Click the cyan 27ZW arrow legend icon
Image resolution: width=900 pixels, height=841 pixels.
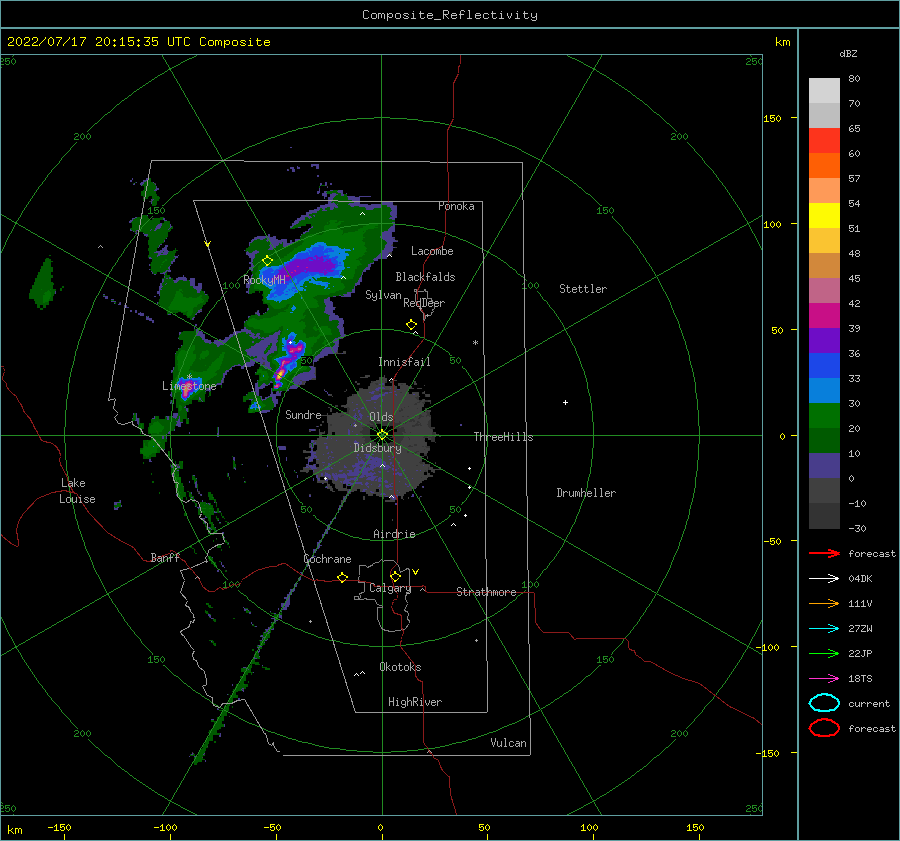(824, 629)
